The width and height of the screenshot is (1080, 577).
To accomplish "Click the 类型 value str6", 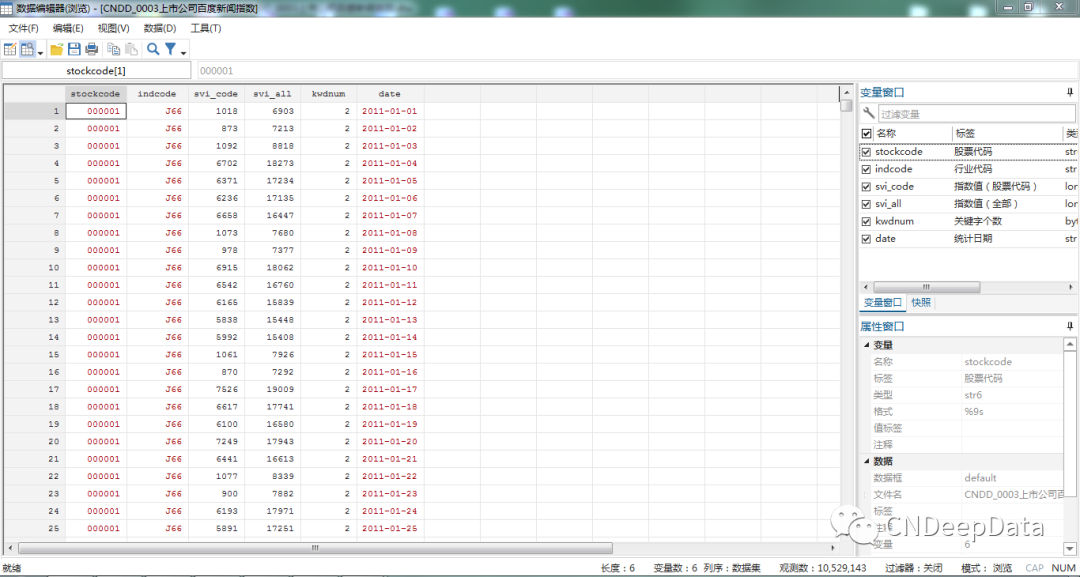I will pyautogui.click(x=975, y=395).
